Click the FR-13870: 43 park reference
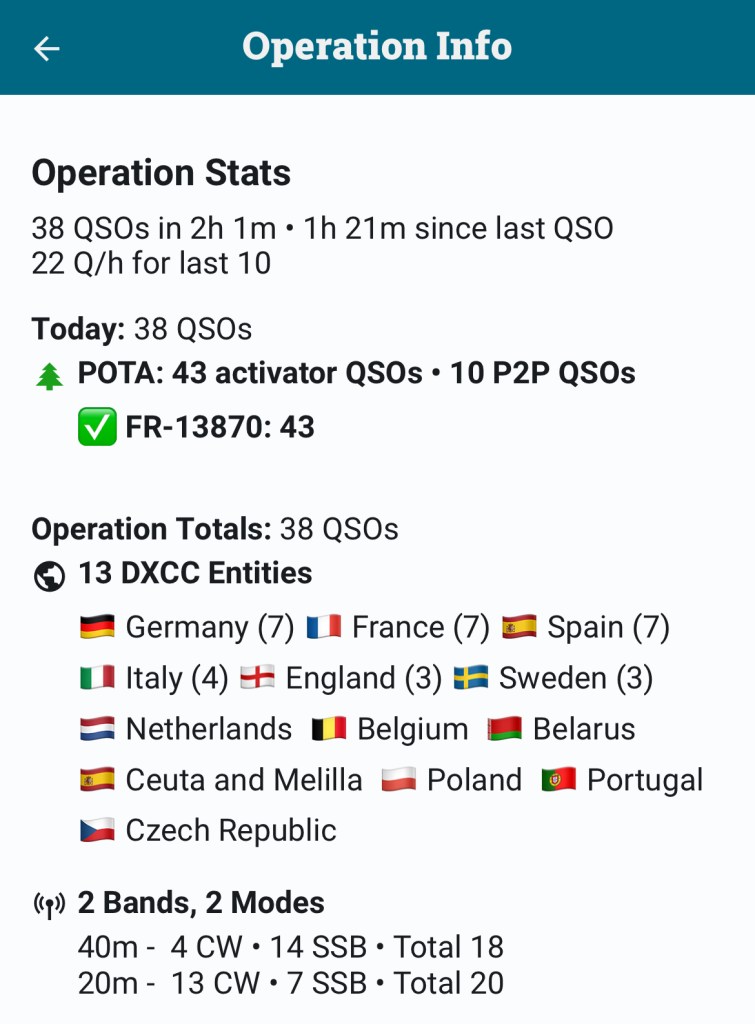The width and height of the screenshot is (755, 1024). [x=220, y=427]
